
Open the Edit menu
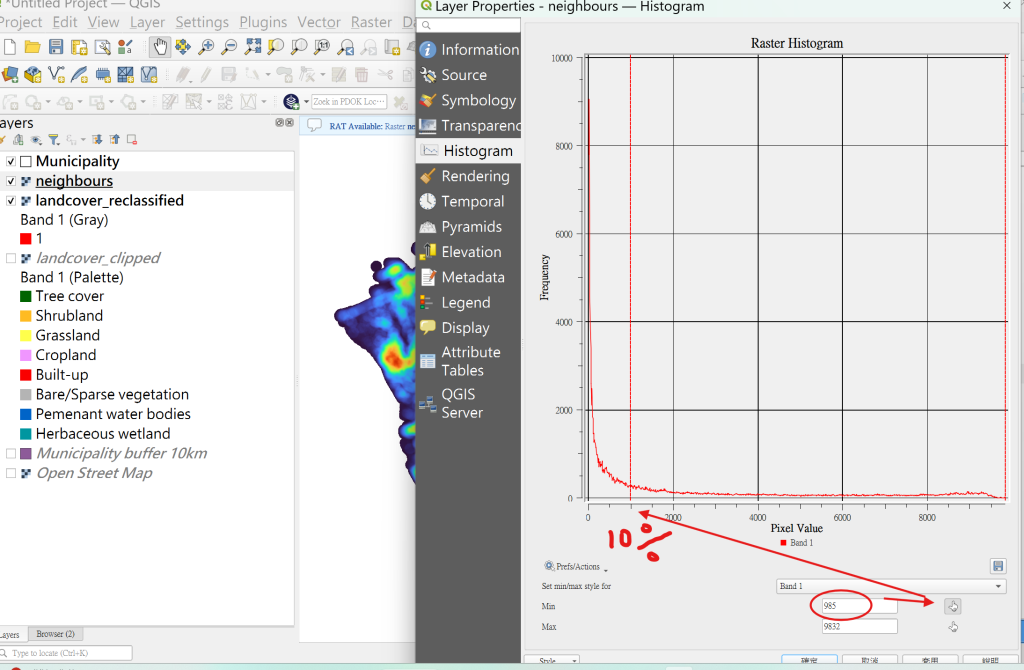click(x=65, y=22)
